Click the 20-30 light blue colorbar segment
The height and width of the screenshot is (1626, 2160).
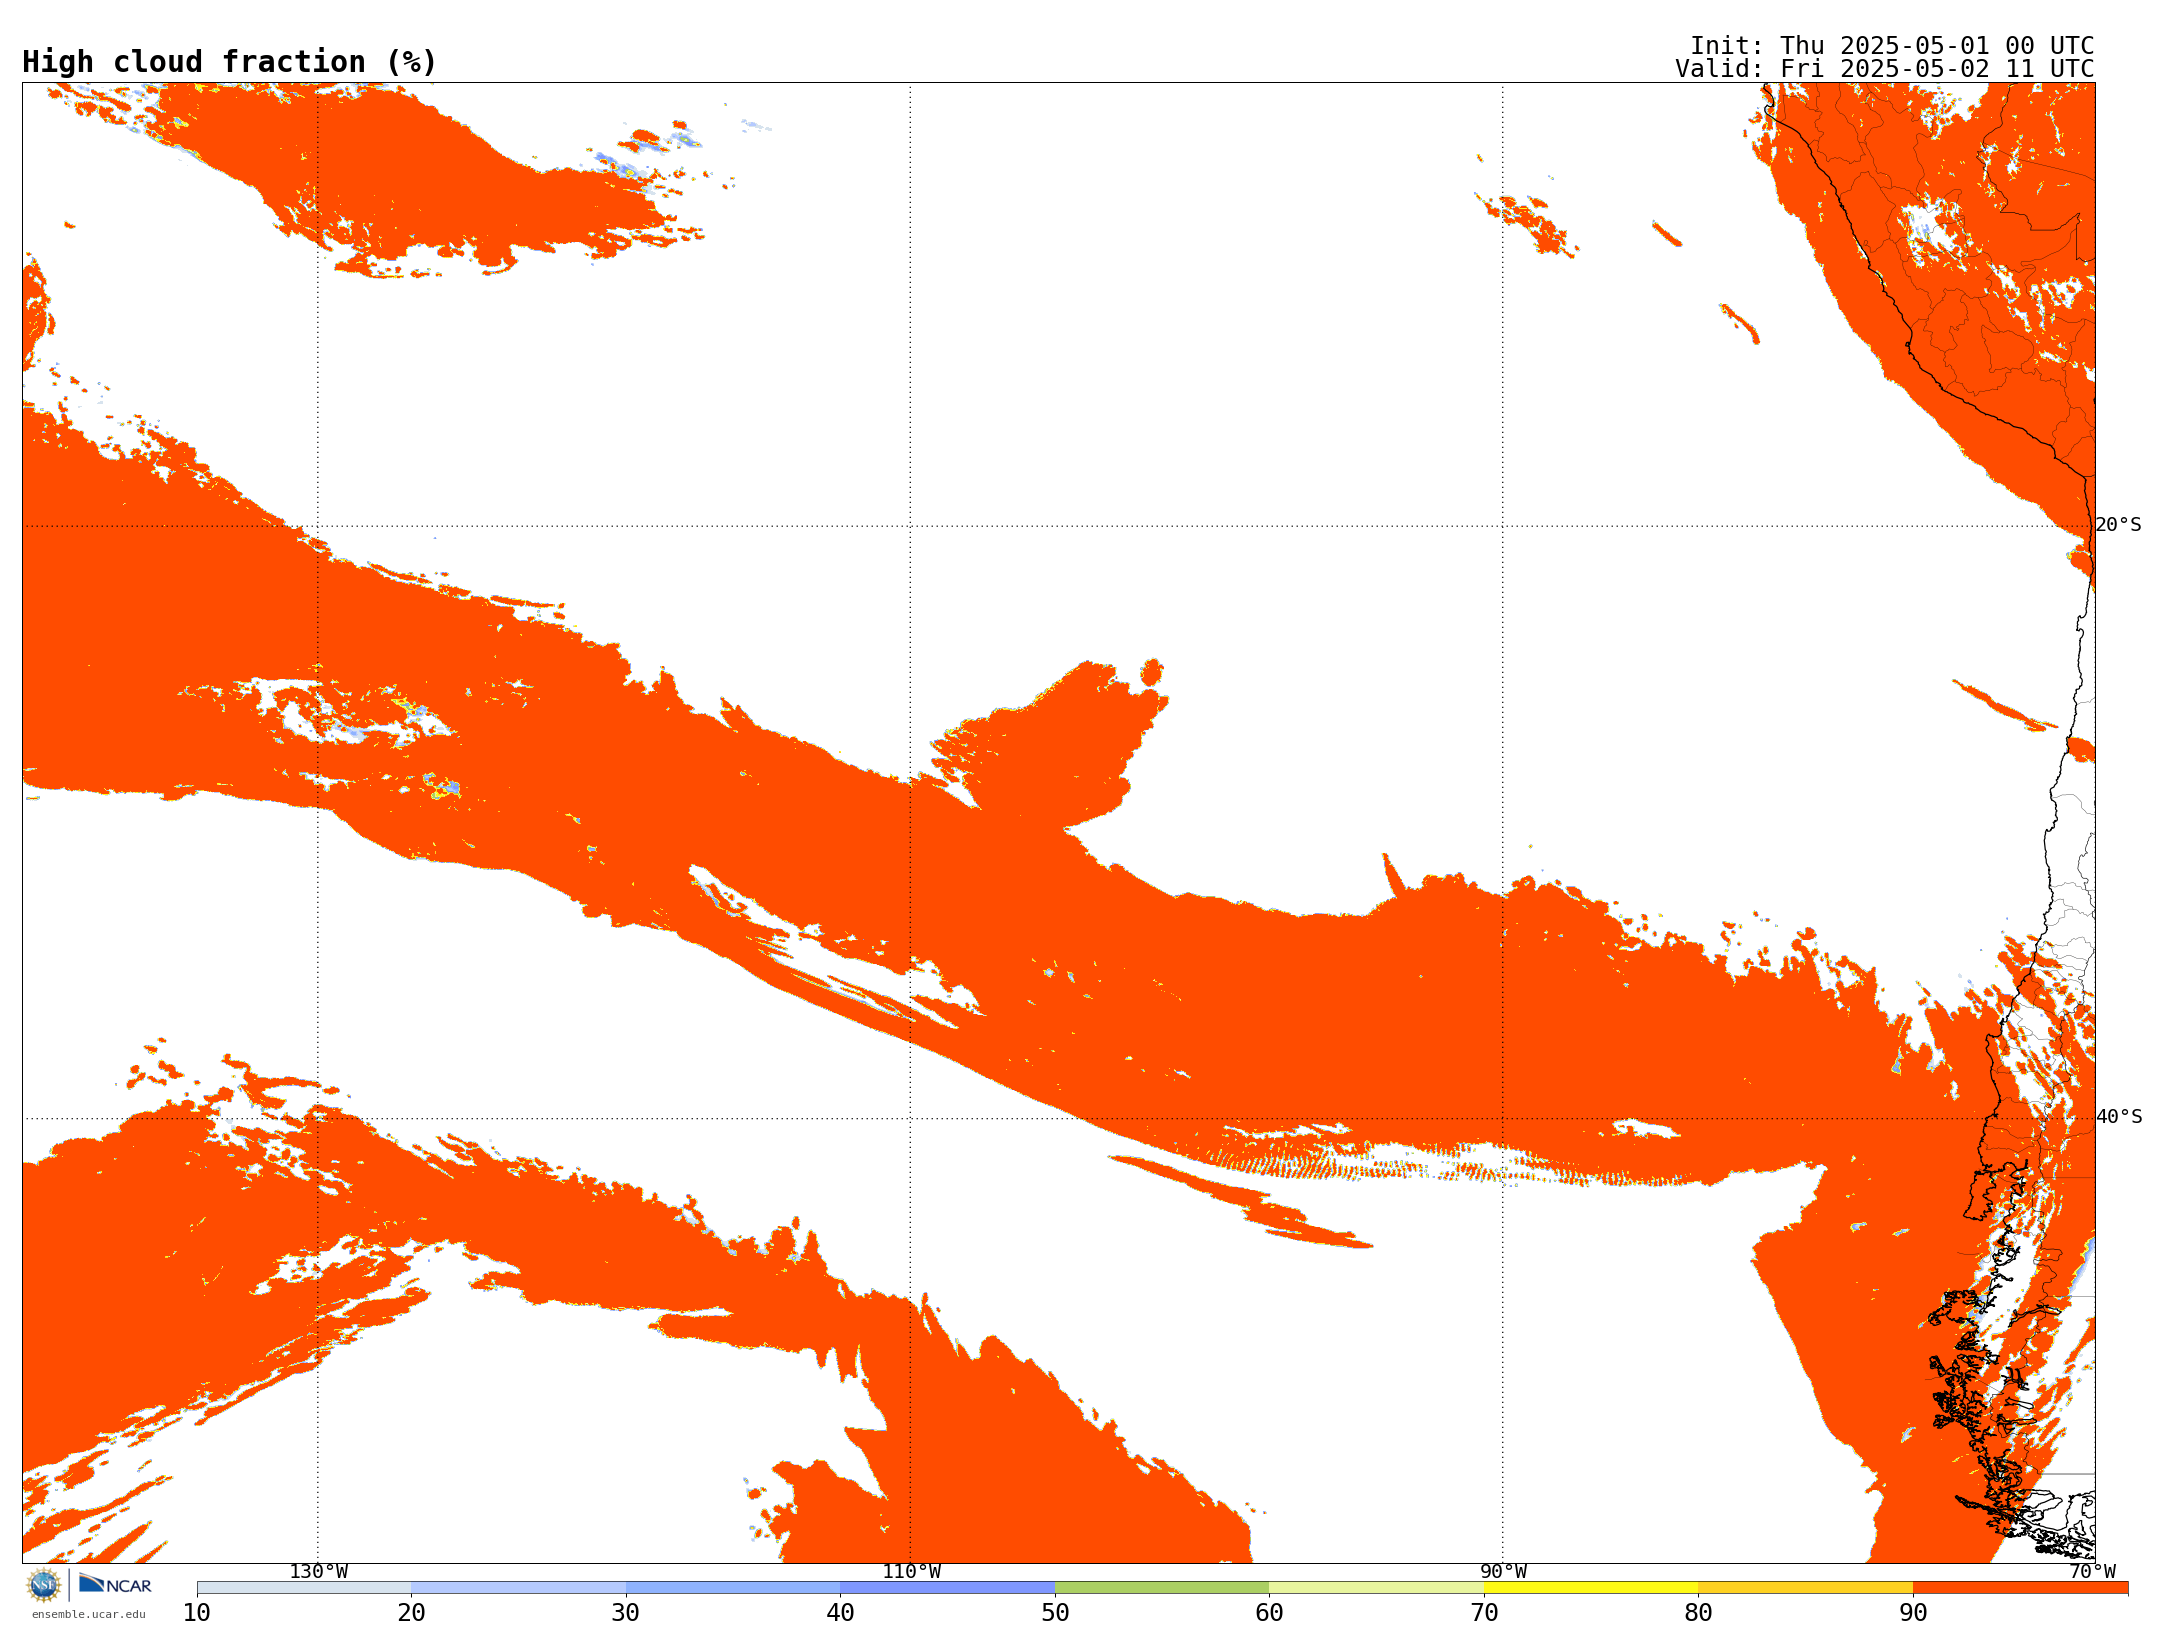coord(519,1588)
